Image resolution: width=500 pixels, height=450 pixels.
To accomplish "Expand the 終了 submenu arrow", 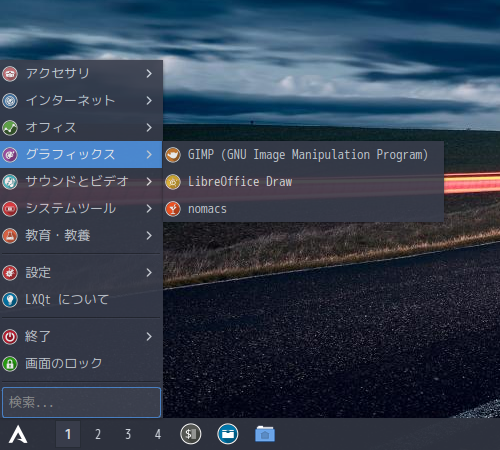I will (149, 337).
